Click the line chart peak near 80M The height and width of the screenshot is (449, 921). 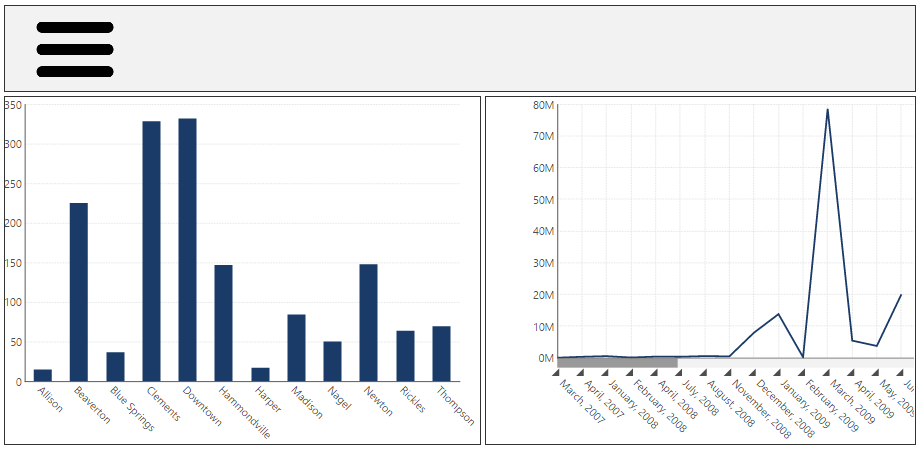827,110
